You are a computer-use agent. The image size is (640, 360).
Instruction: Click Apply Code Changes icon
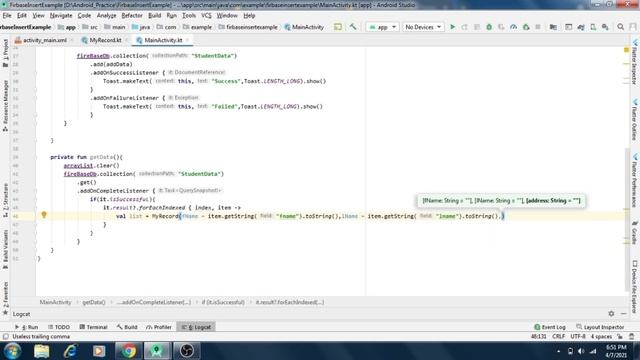tap(477, 27)
